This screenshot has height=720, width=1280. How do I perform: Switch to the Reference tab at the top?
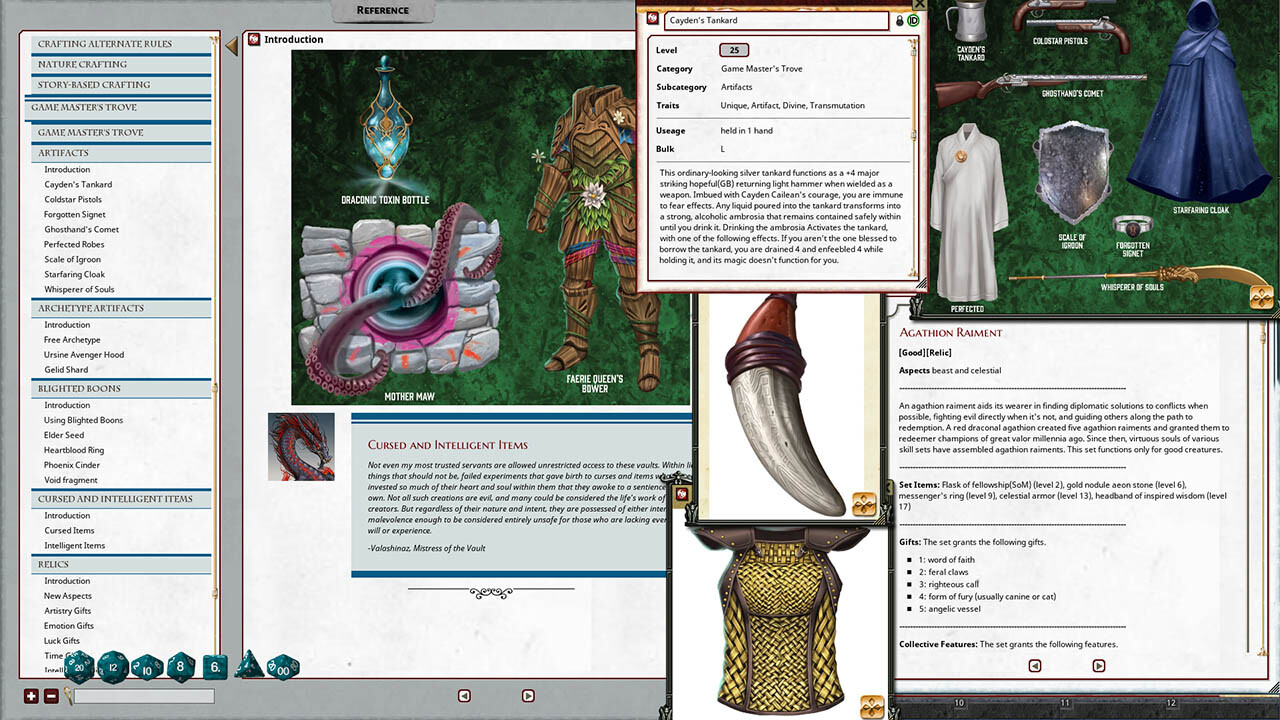(x=383, y=9)
